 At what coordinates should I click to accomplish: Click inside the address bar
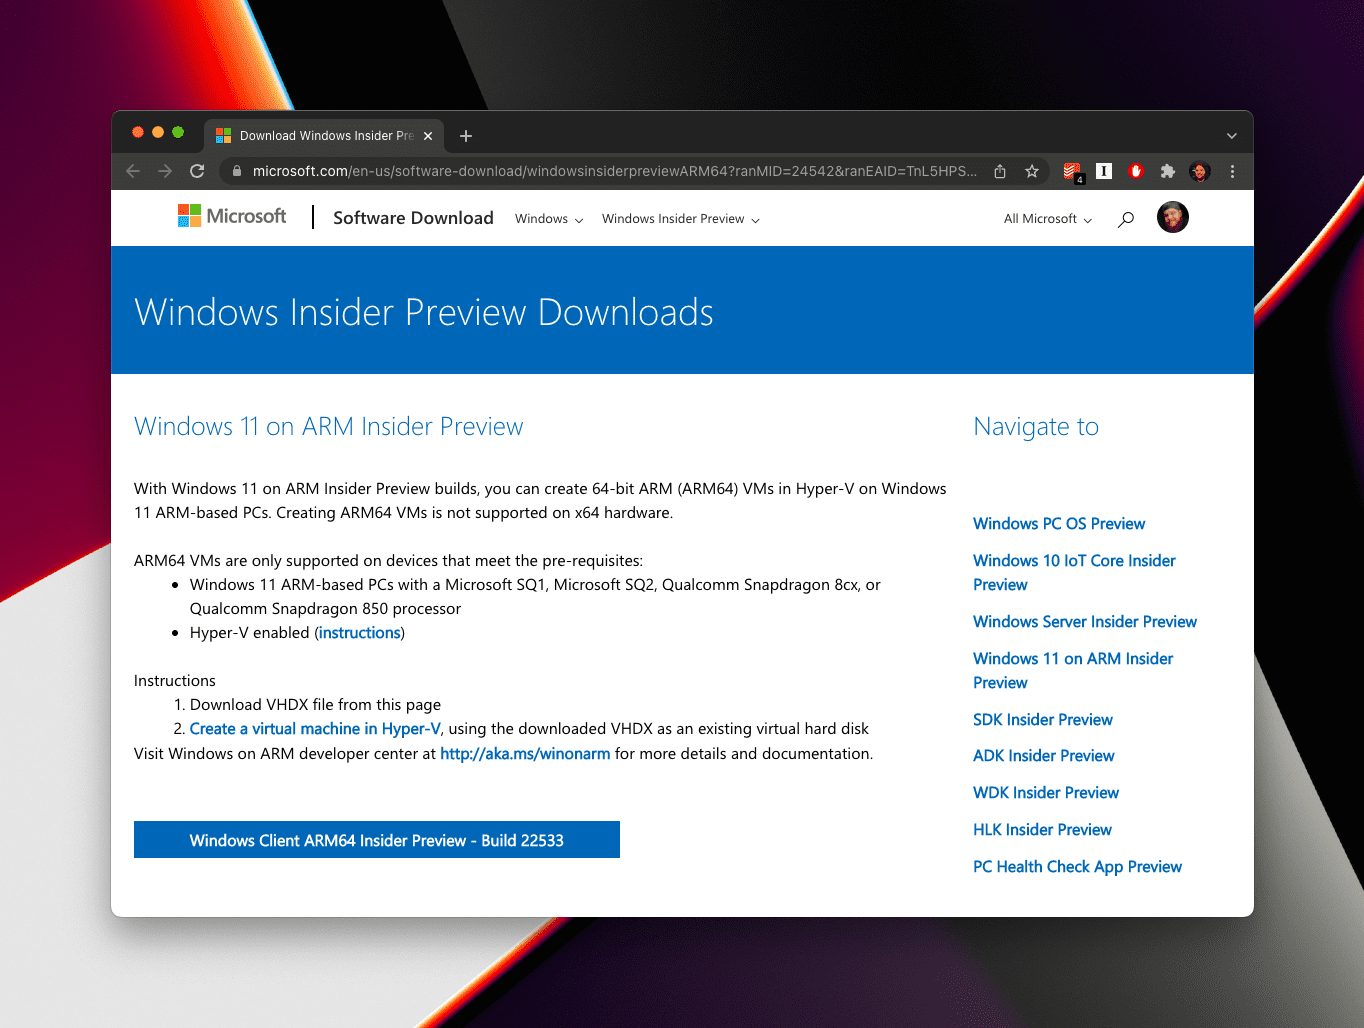(600, 171)
